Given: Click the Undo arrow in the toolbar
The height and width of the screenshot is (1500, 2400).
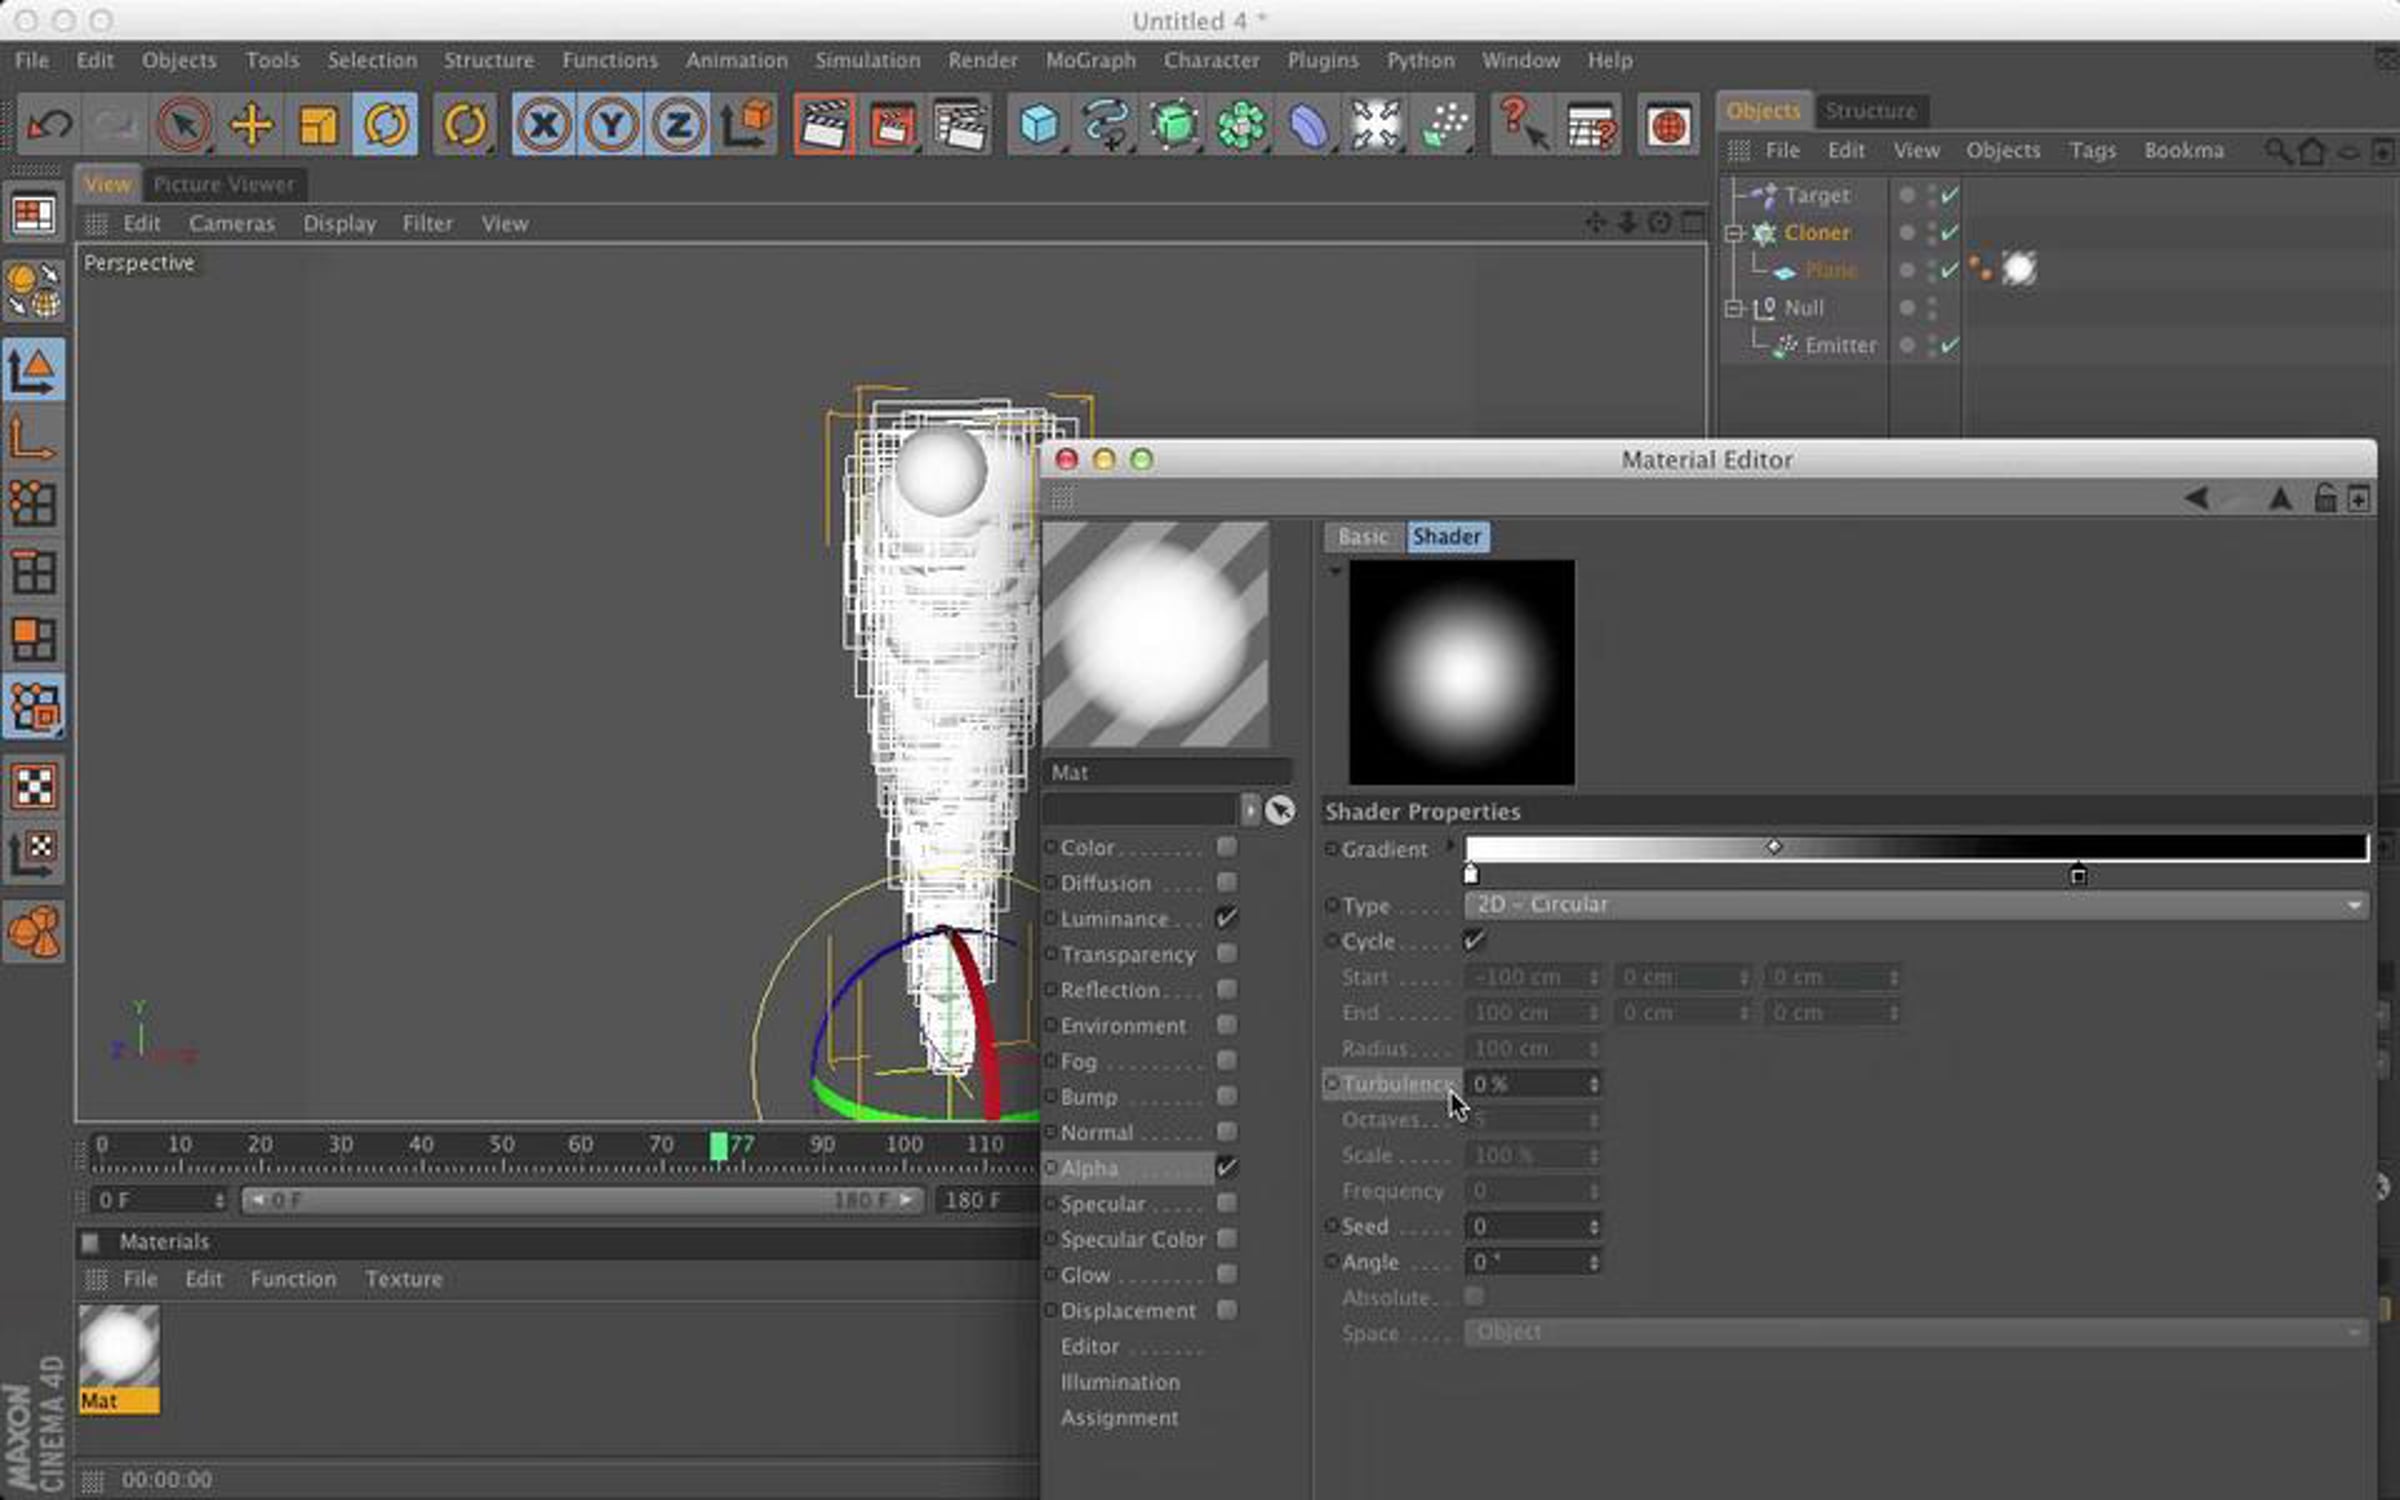Looking at the screenshot, I should (x=49, y=125).
